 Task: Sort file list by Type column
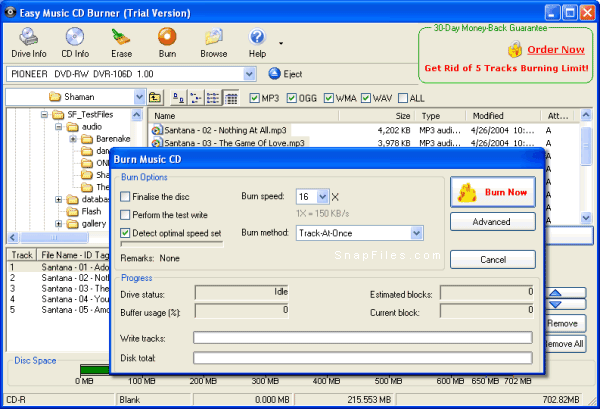point(441,116)
